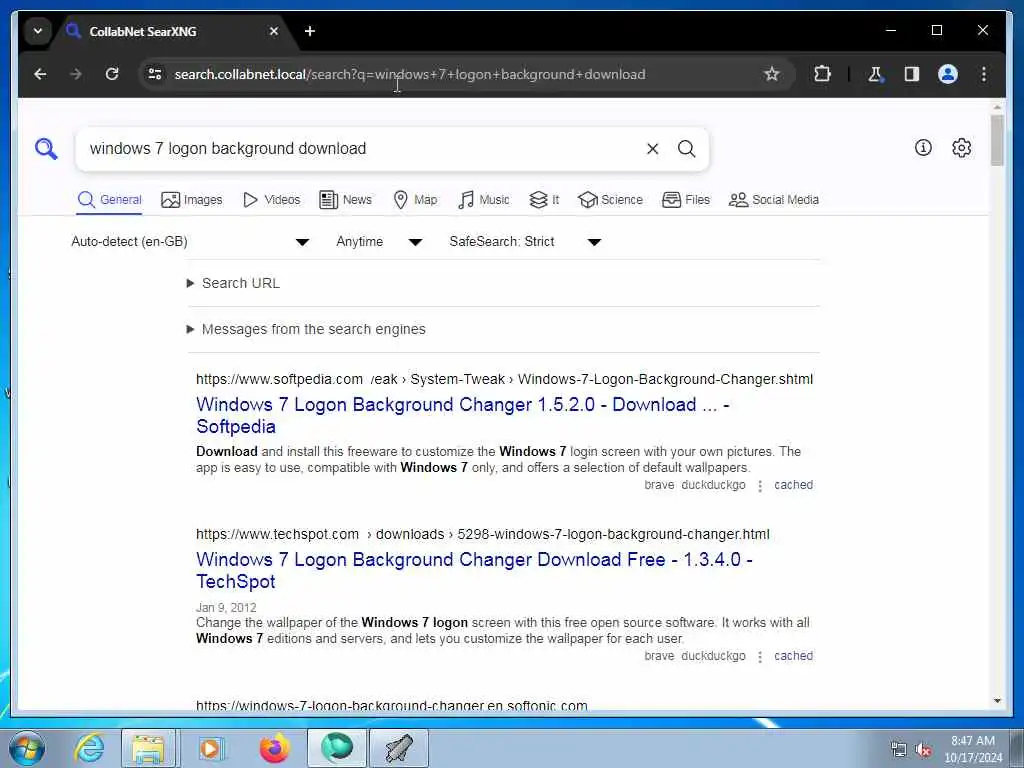Open more options dots for Softpedia result
The width and height of the screenshot is (1024, 768).
[x=760, y=486]
